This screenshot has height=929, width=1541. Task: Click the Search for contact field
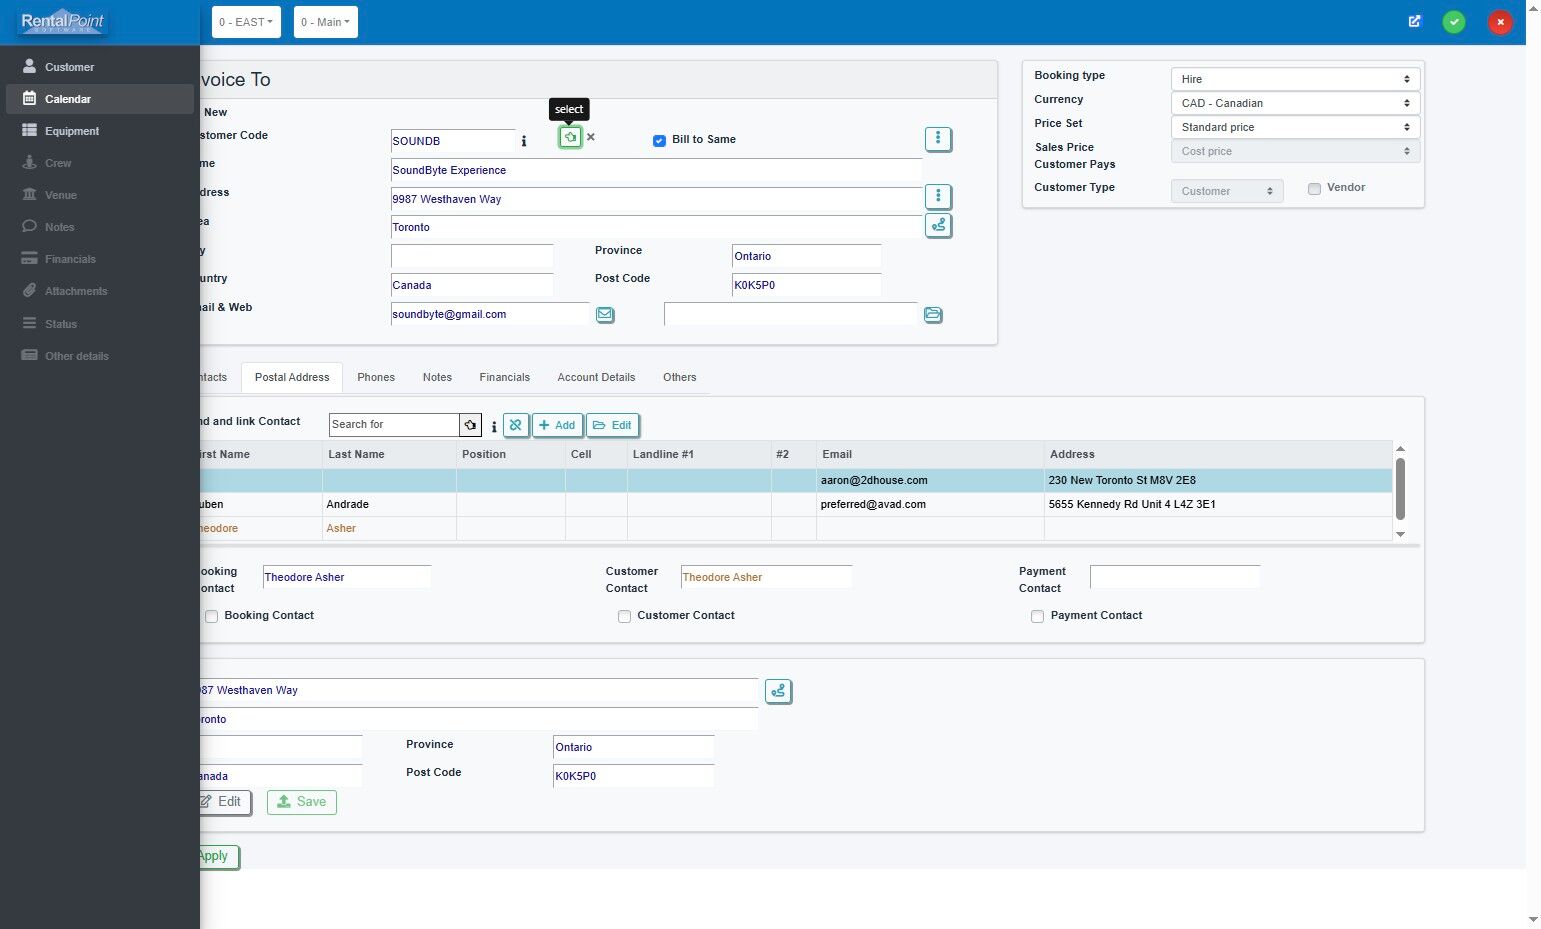tap(393, 425)
